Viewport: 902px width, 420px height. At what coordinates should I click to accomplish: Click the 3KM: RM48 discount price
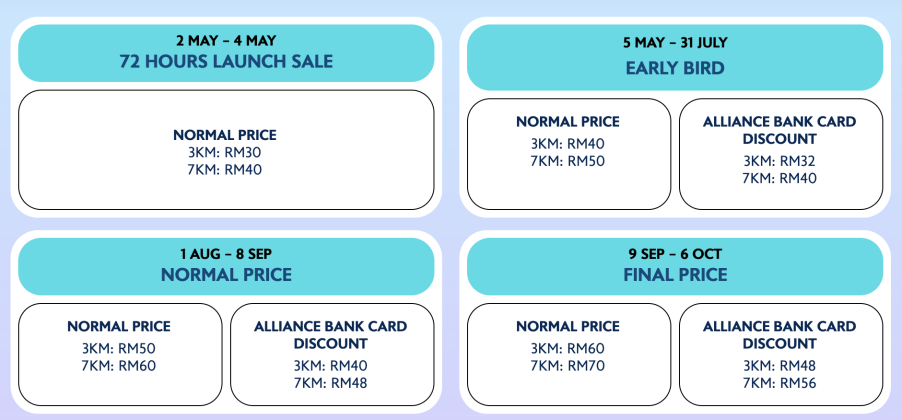(779, 366)
